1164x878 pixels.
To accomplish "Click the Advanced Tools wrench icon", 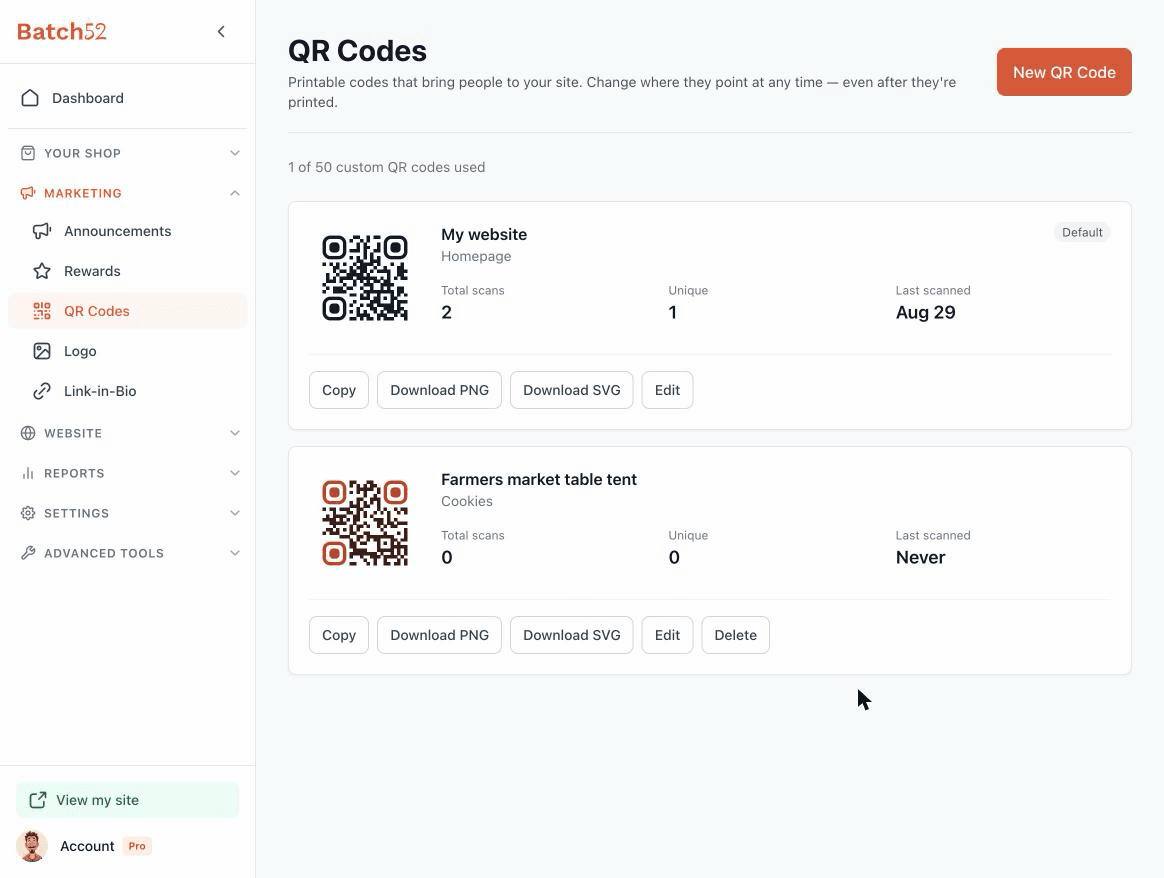I will pos(28,553).
